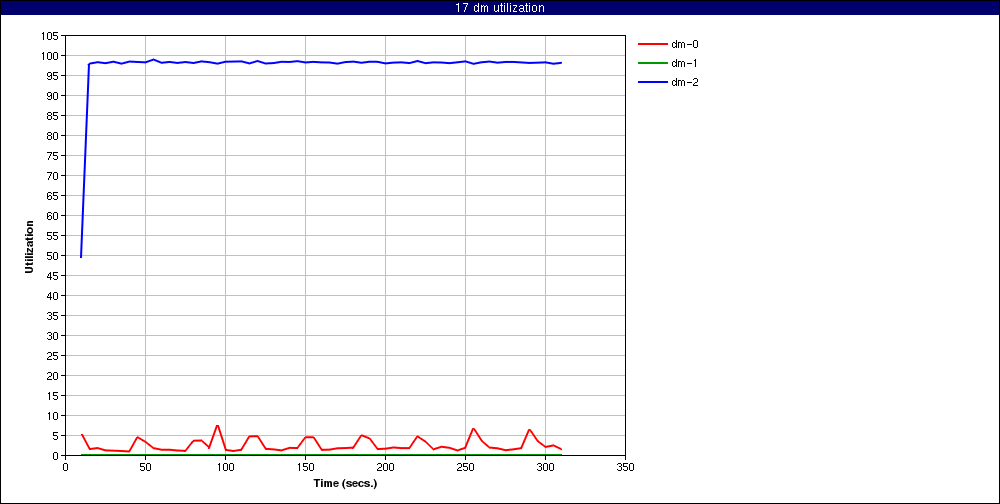1000x504 pixels.
Task: Click the green dm-1 legend line swatch
Action: [651, 63]
